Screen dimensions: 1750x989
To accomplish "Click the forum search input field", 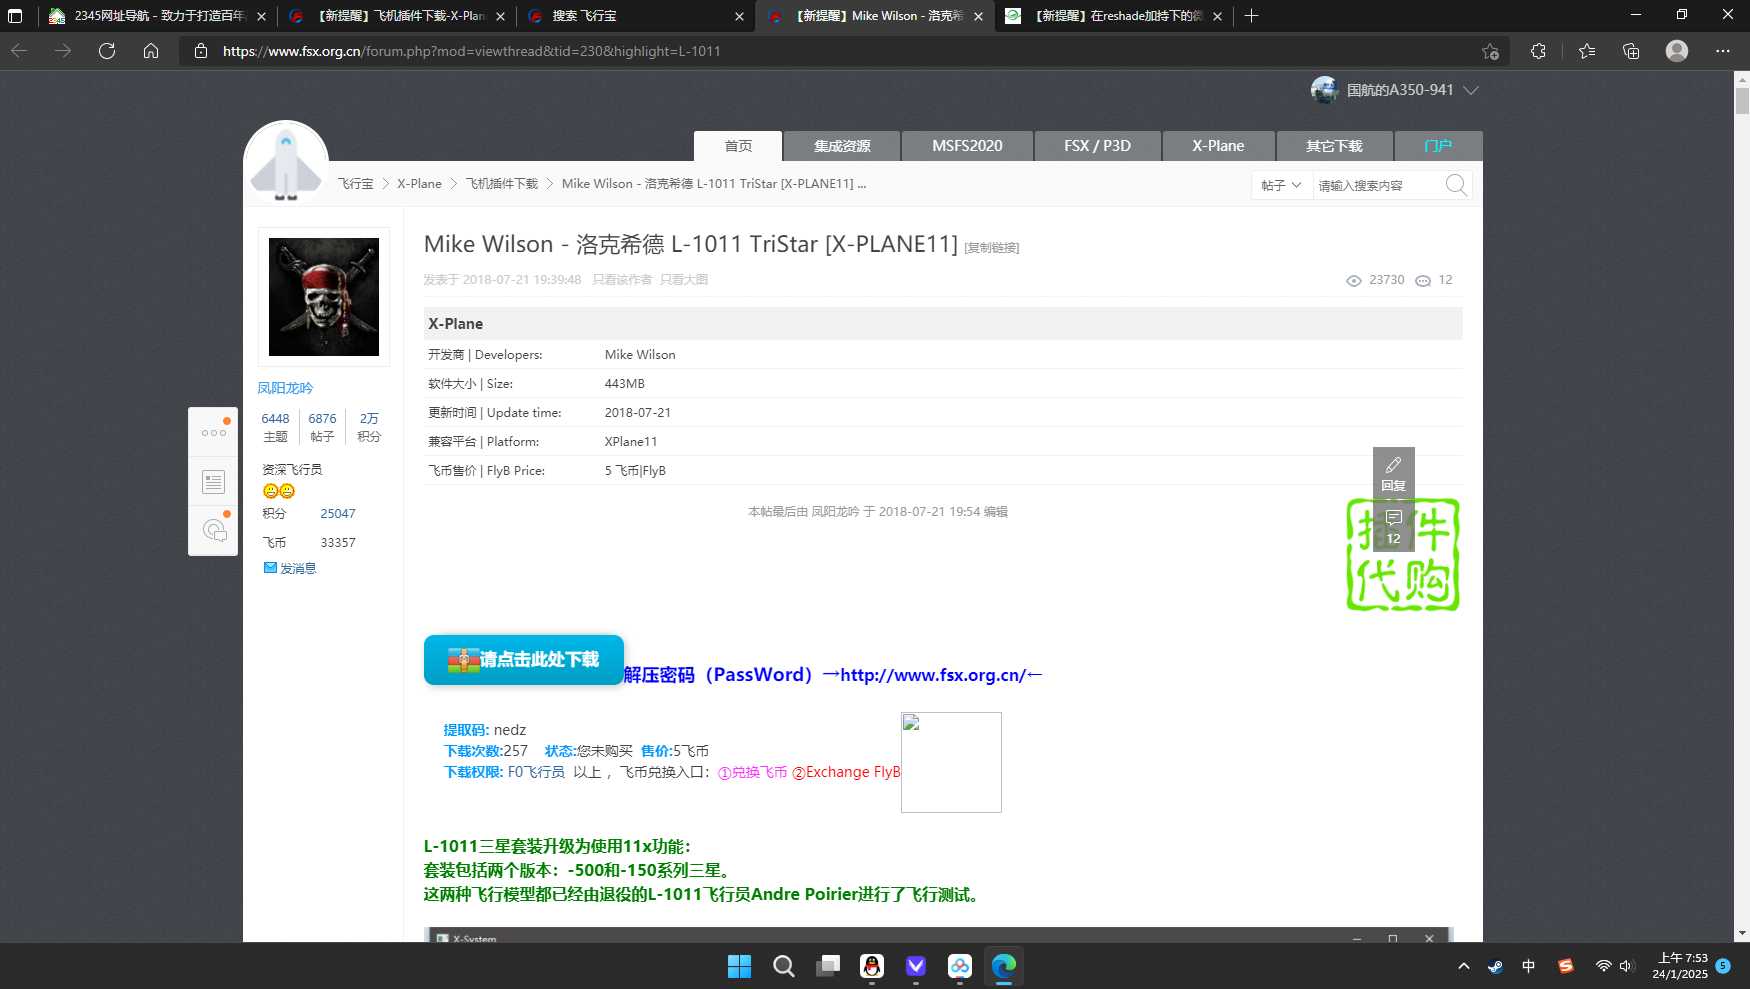I will click(1378, 185).
